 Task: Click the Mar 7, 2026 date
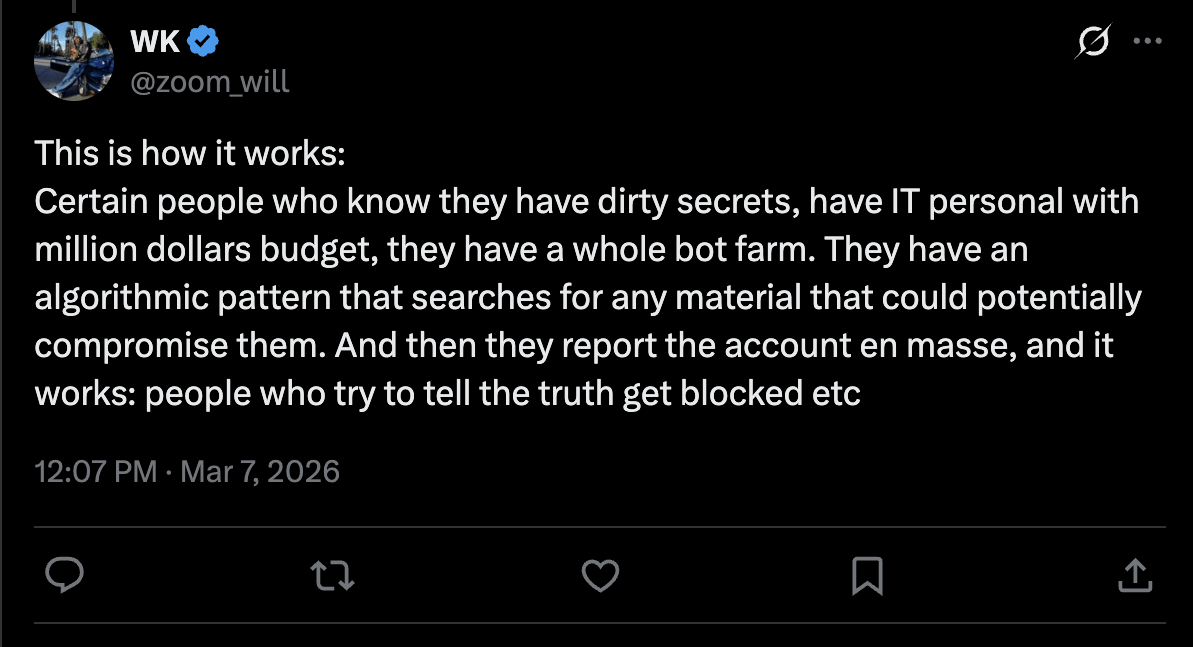[260, 471]
